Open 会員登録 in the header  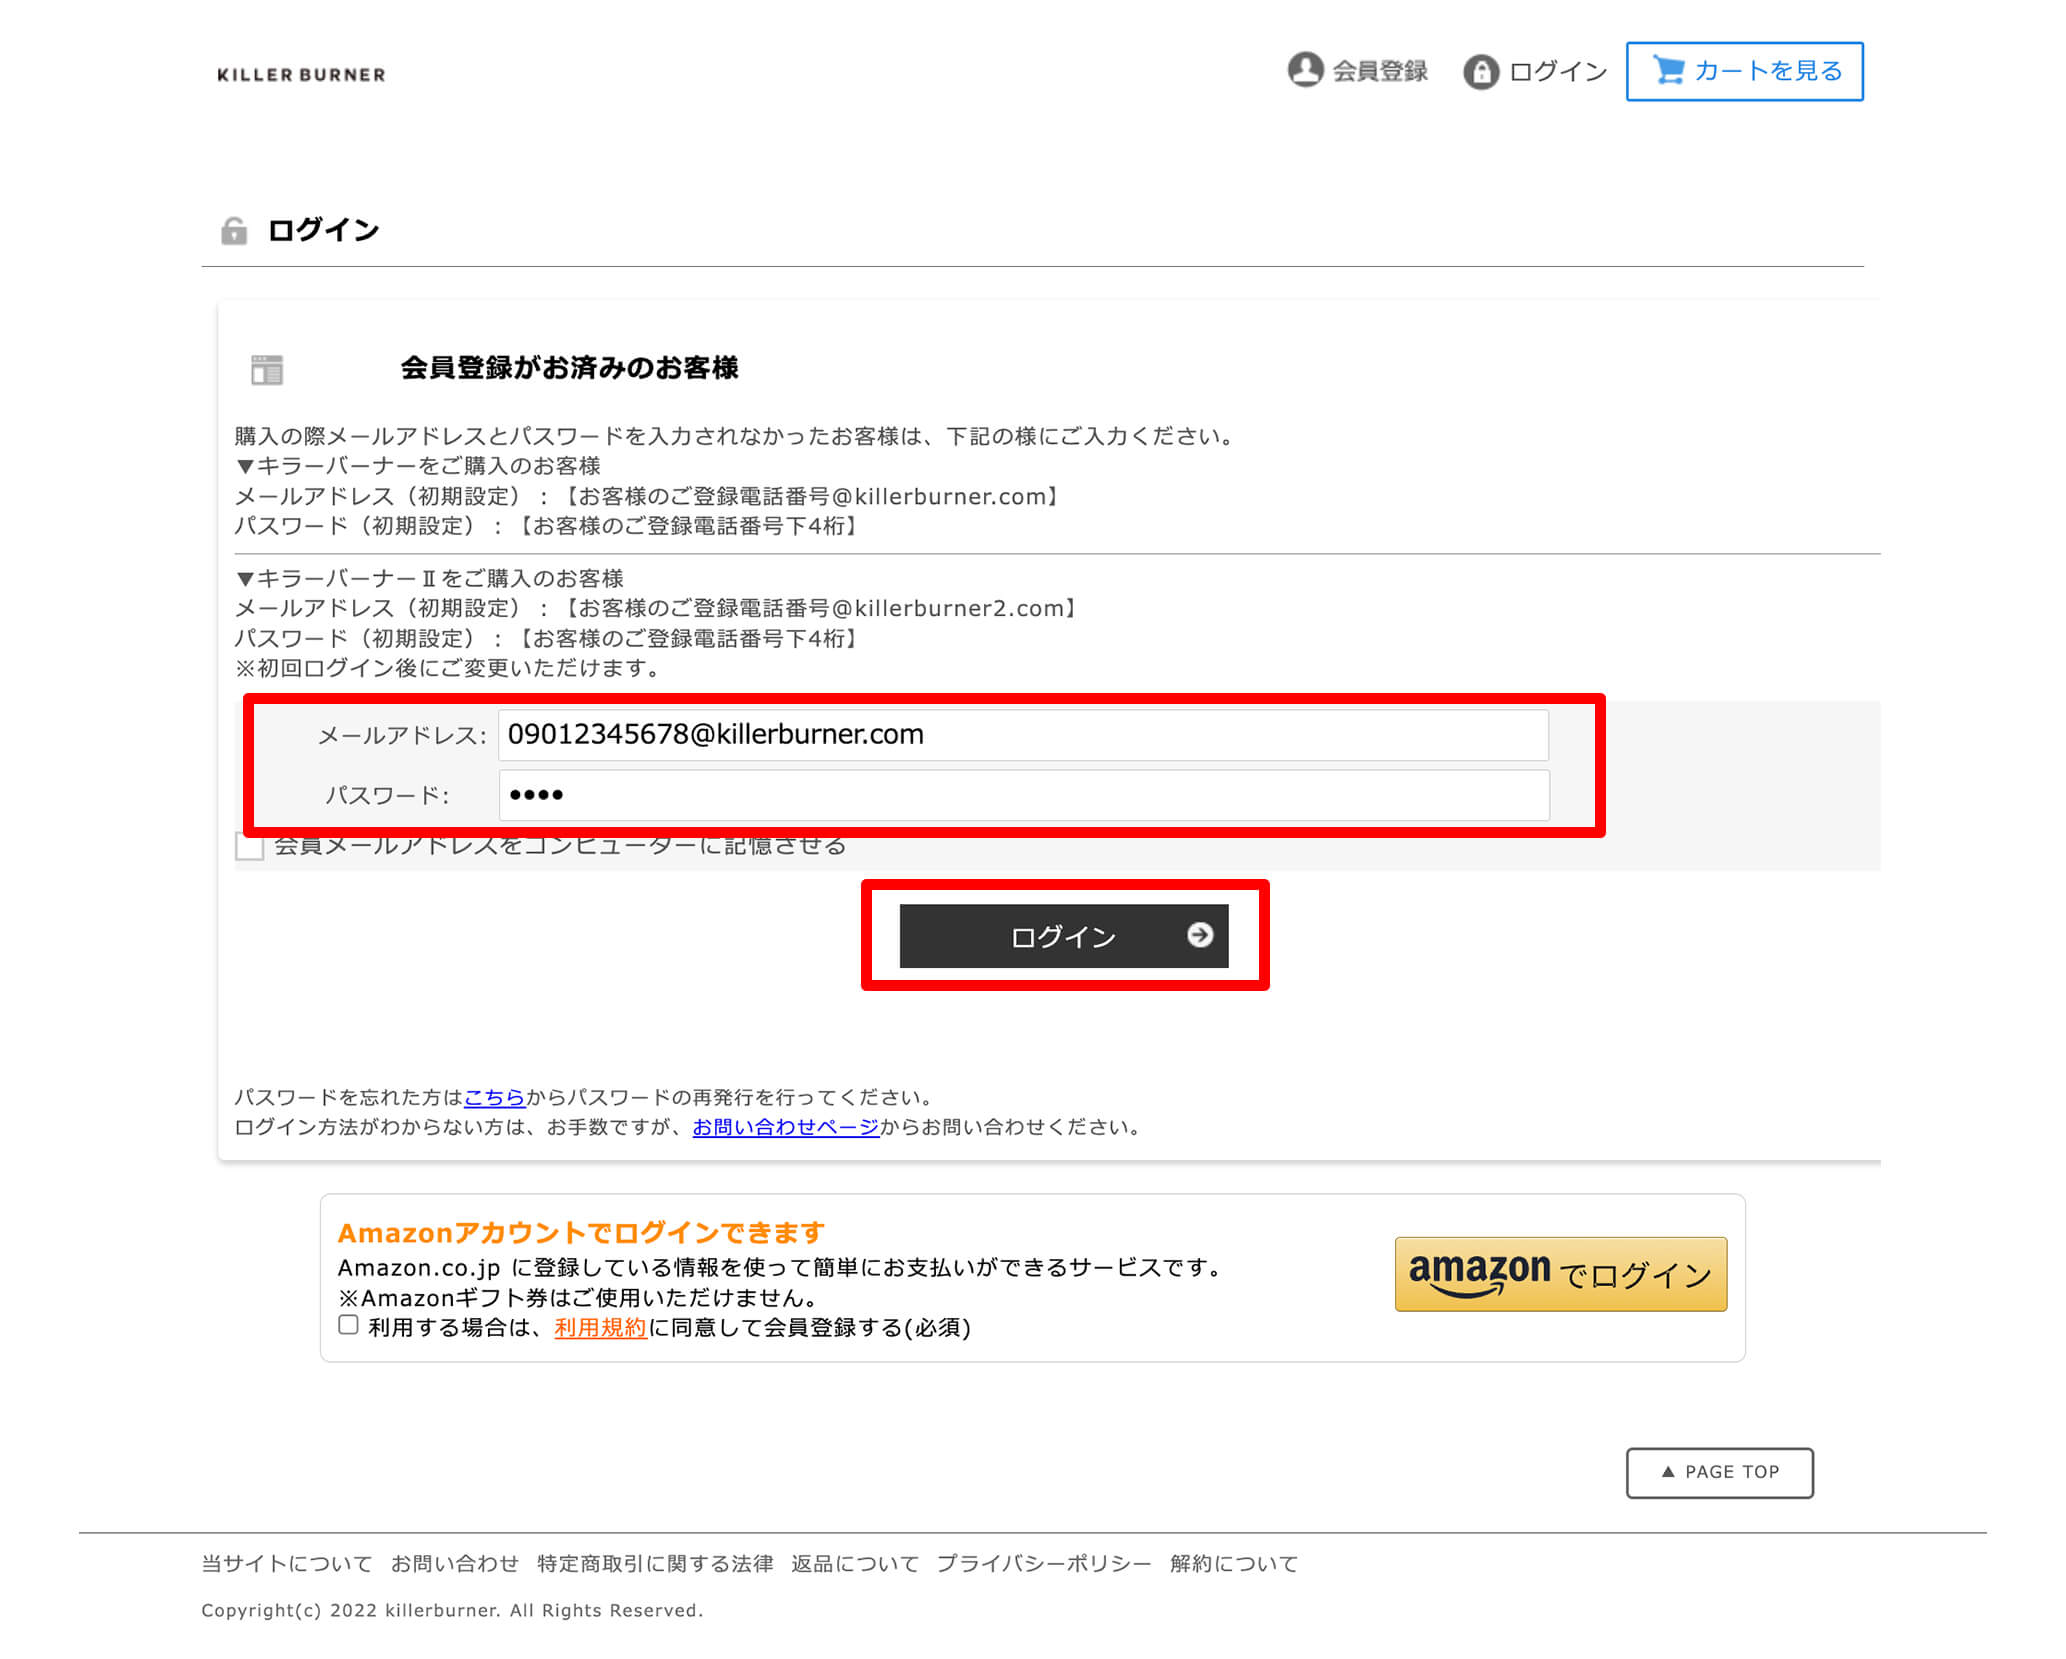(1379, 71)
